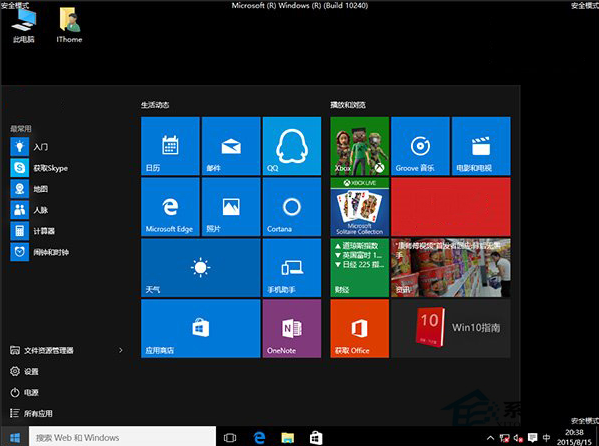Open the Xbox tile
599x446 pixels.
(359, 146)
